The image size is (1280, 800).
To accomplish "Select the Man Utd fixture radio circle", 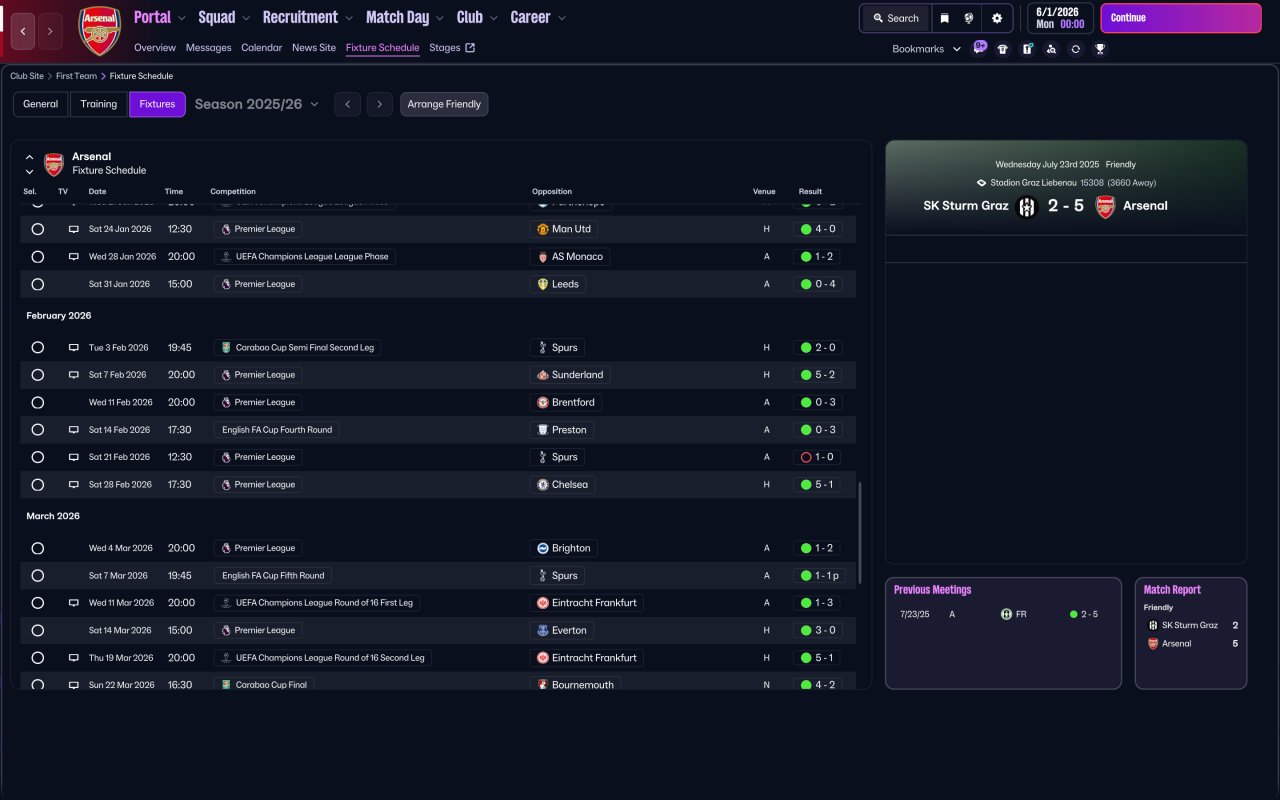I will [x=37, y=229].
